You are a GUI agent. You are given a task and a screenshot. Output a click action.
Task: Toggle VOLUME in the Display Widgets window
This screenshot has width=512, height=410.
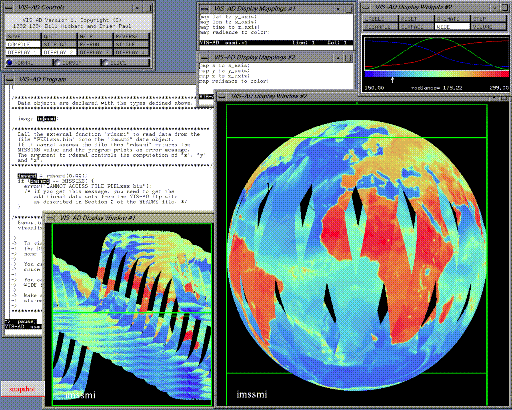488,26
